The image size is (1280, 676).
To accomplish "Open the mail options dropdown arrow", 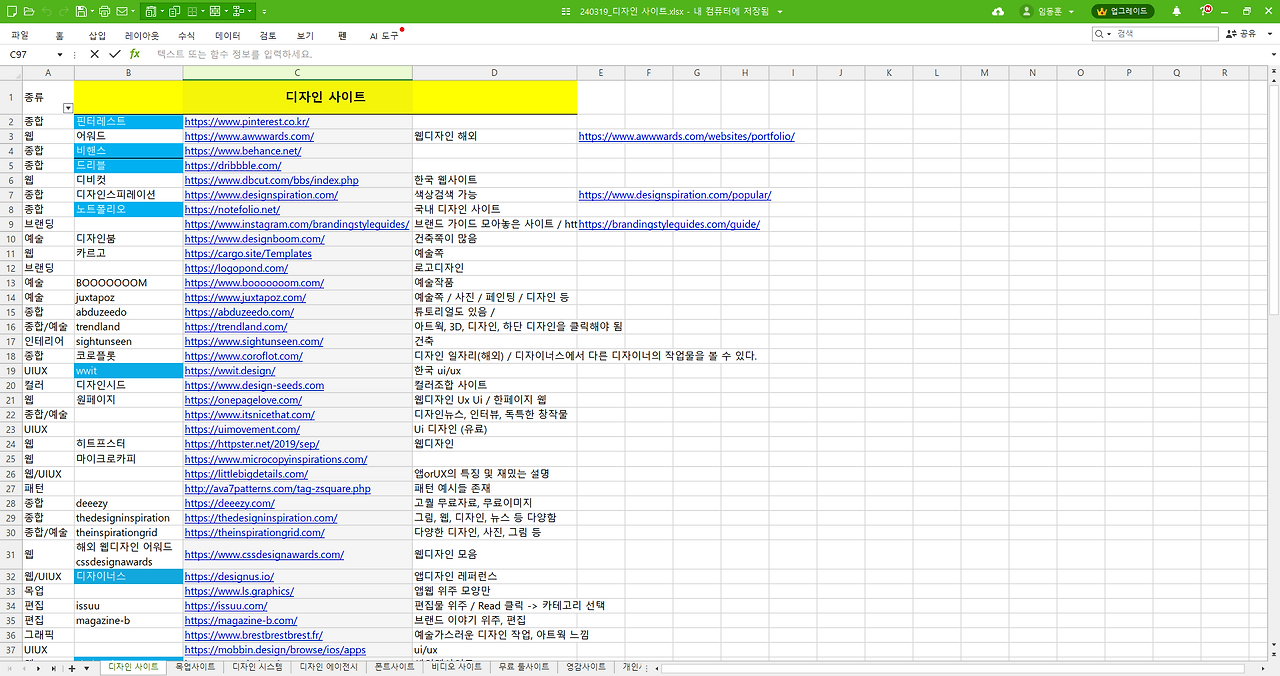I will tap(134, 11).
